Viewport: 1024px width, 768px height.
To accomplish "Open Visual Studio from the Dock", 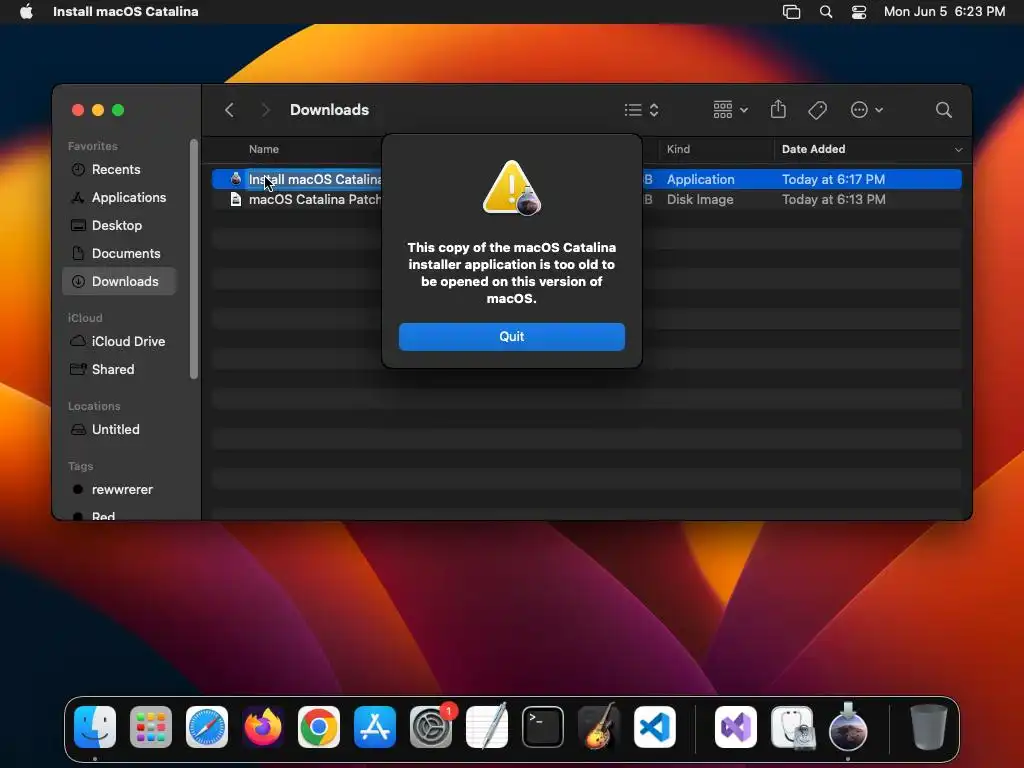I will pos(736,727).
